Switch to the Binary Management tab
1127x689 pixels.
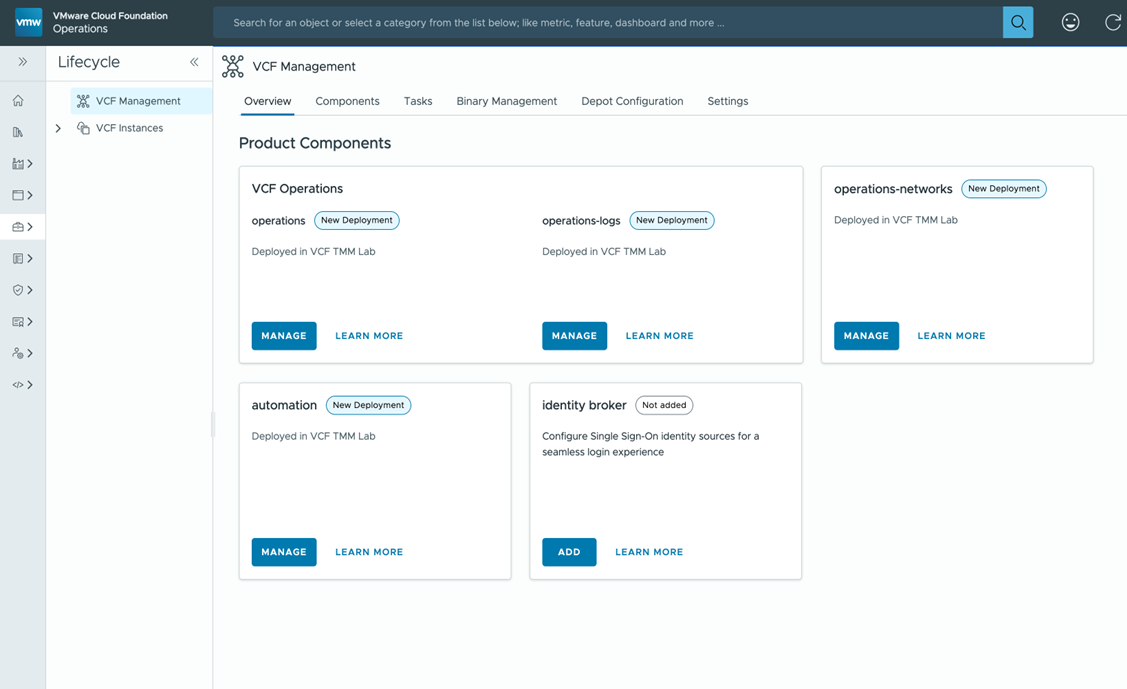[x=507, y=101]
